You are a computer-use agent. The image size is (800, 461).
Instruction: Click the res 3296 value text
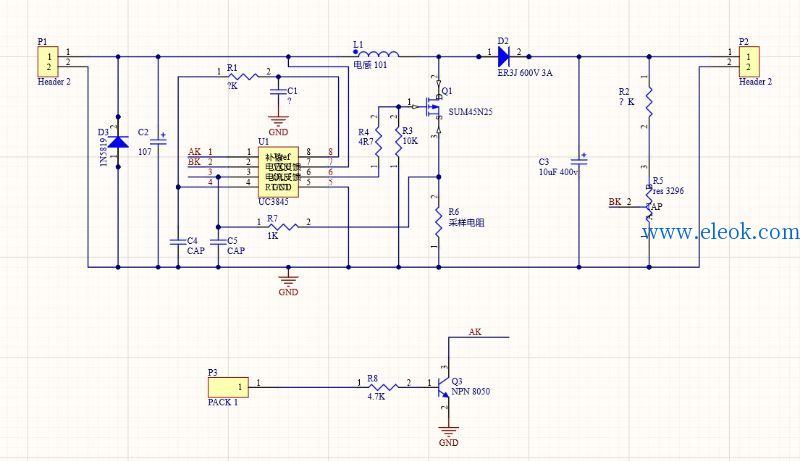pyautogui.click(x=668, y=191)
